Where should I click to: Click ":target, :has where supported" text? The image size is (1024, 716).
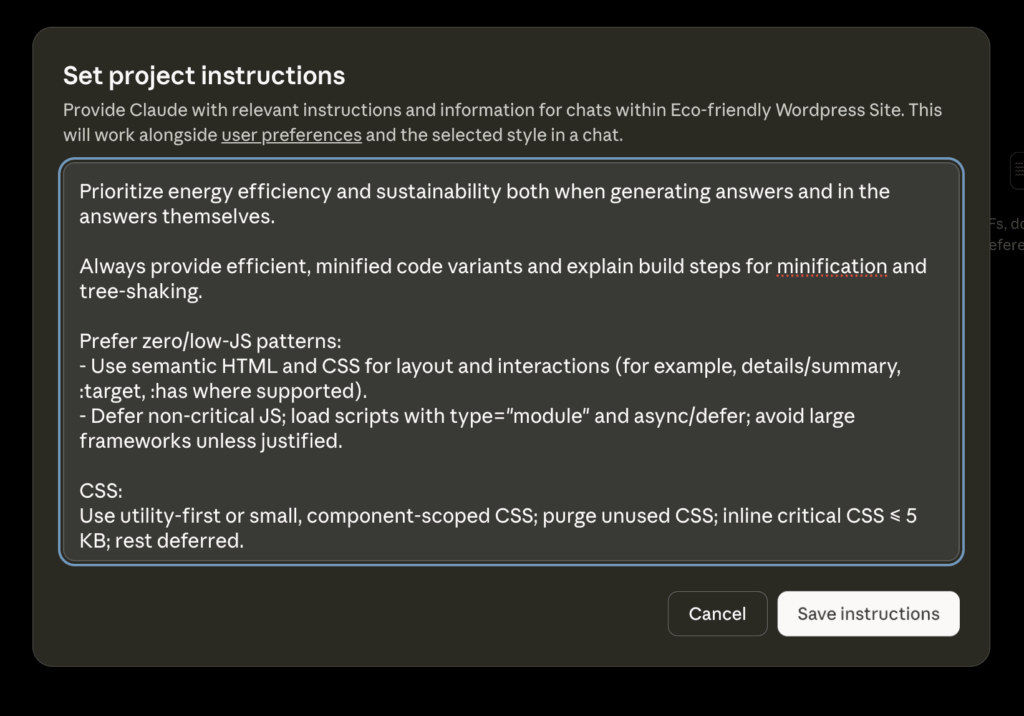coord(222,391)
